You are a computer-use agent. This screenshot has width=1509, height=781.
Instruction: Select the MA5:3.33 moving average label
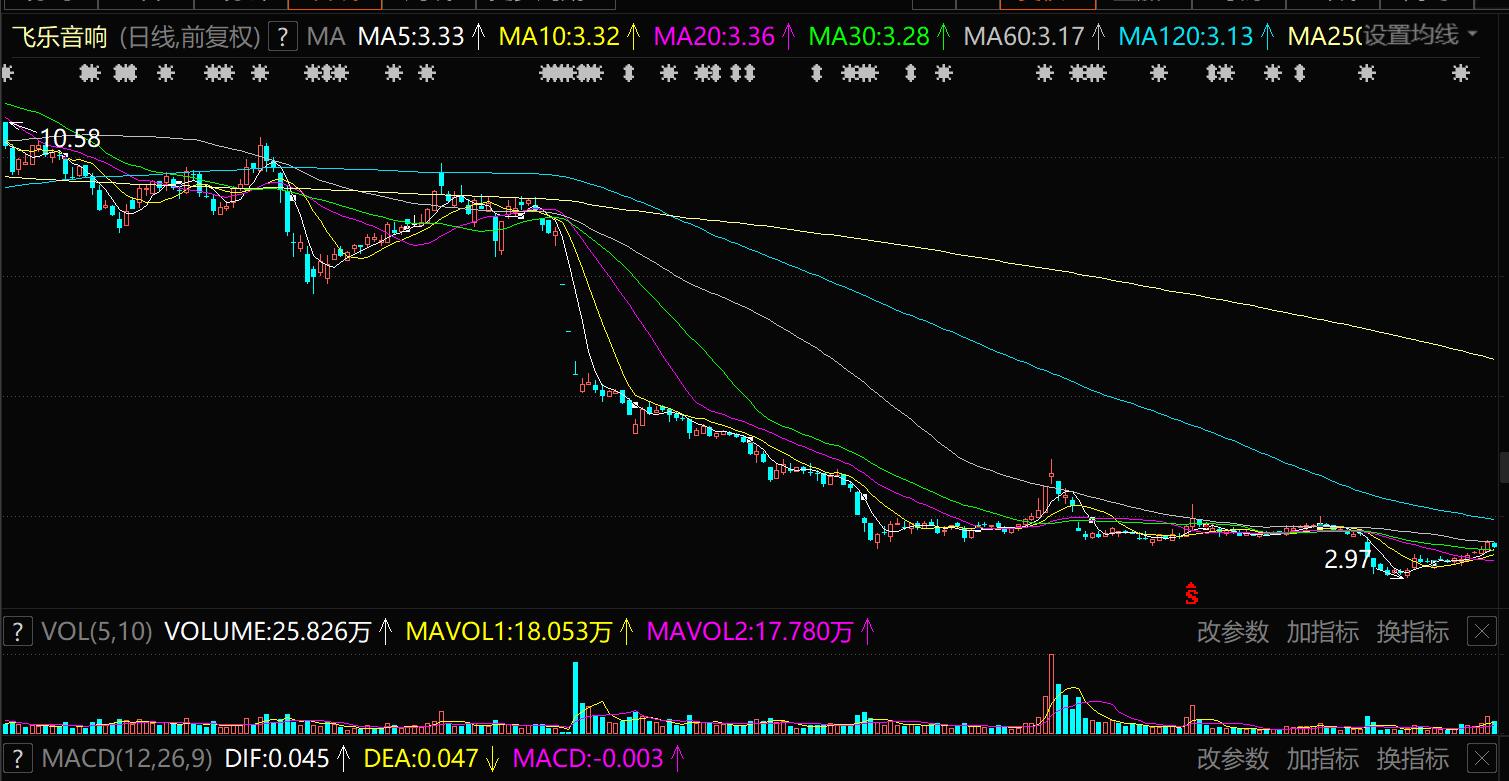pos(410,38)
